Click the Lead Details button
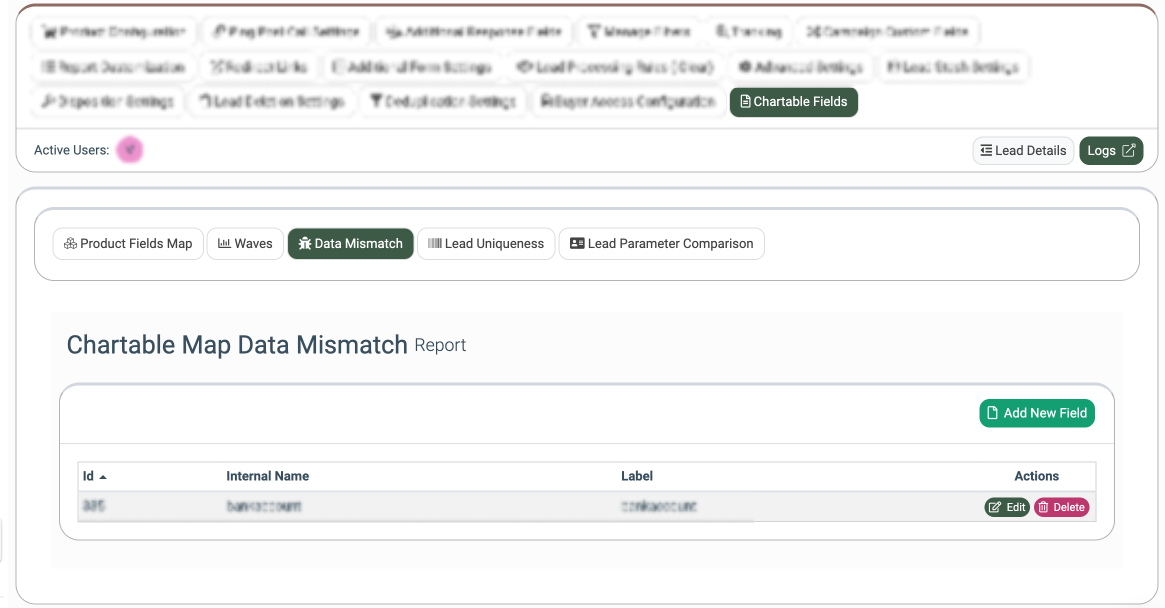This screenshot has width=1165, height=608. [1023, 151]
